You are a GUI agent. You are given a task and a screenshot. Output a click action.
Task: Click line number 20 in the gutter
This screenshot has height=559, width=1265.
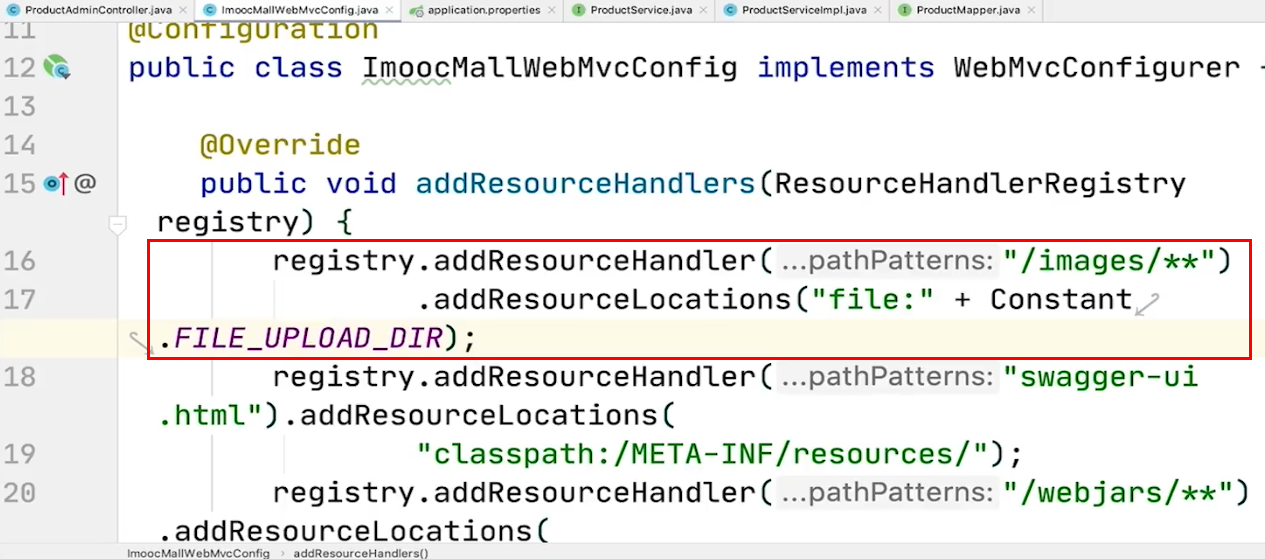(x=20, y=493)
